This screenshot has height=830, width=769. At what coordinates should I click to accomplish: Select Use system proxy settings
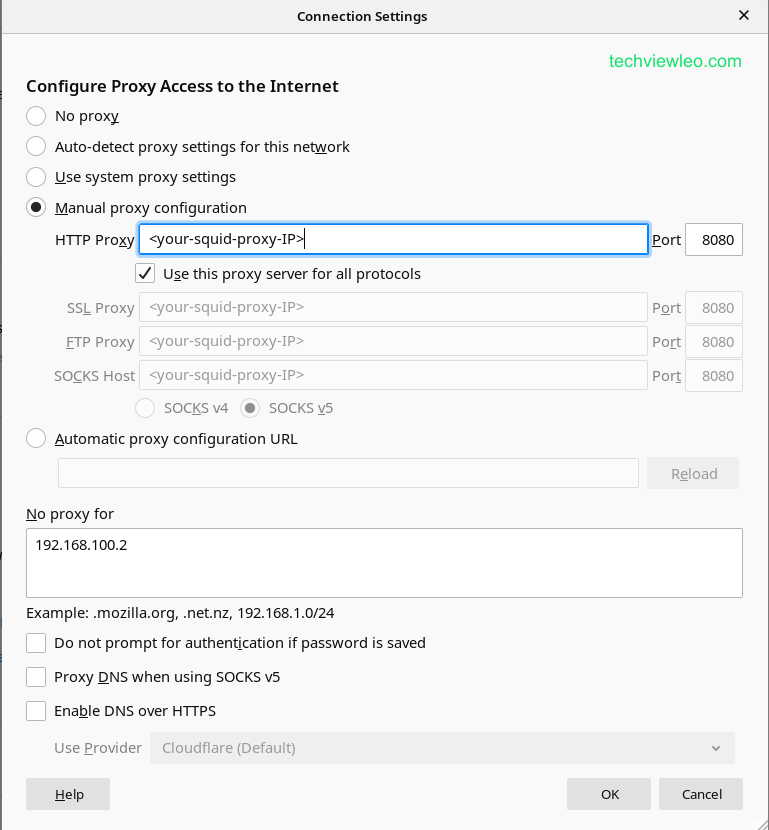[36, 177]
